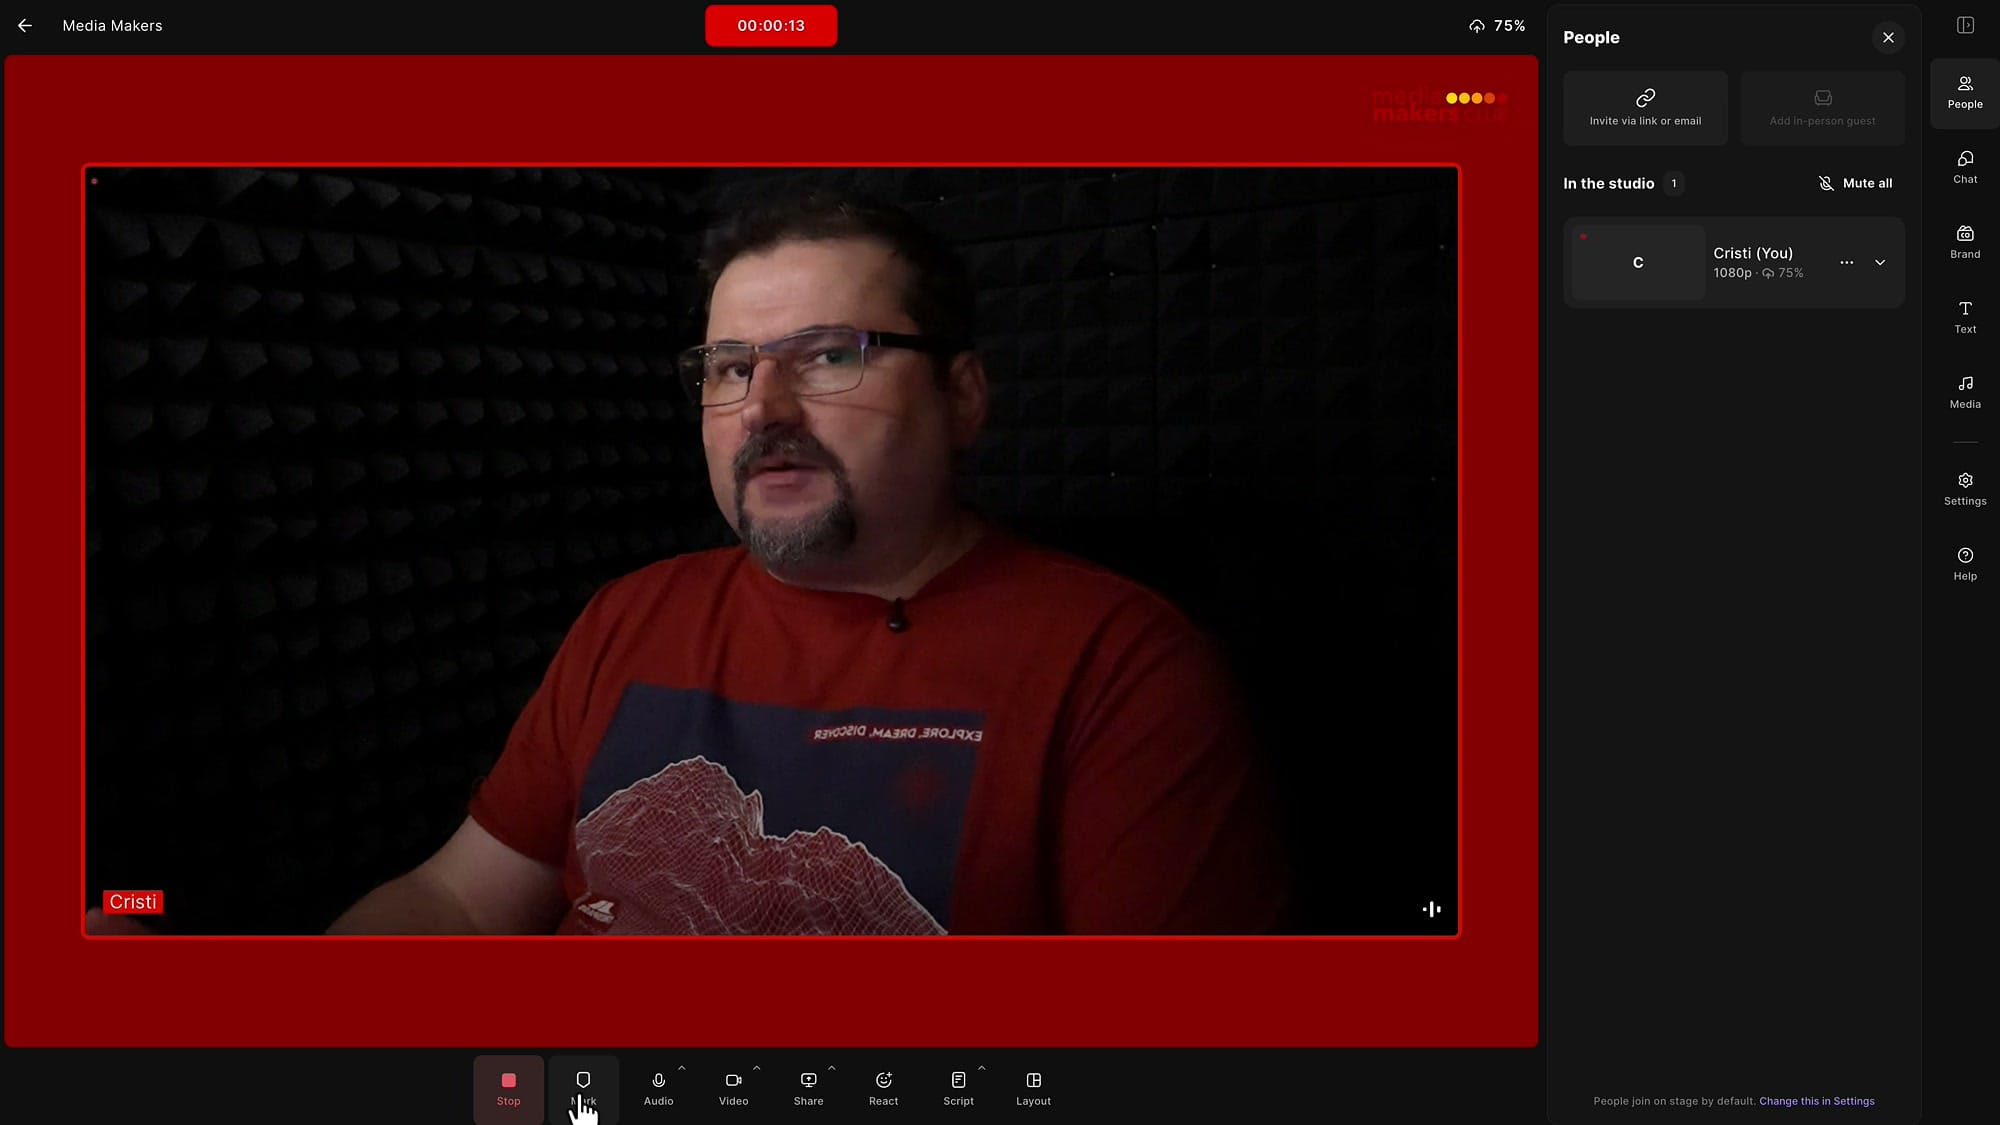This screenshot has height=1125, width=2000.
Task: Open the Chat tab
Action: 1965,168
